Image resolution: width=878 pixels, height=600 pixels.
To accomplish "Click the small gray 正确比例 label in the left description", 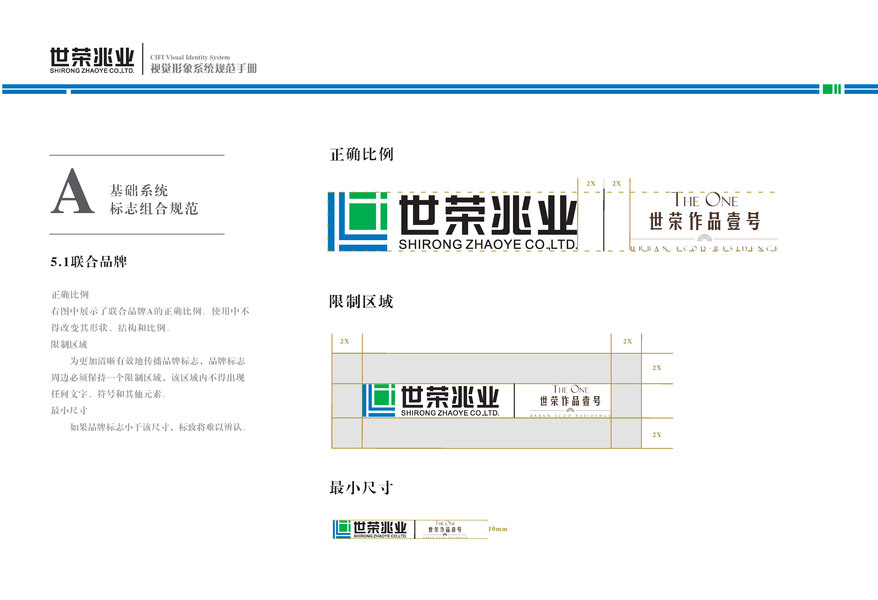I will [69, 294].
